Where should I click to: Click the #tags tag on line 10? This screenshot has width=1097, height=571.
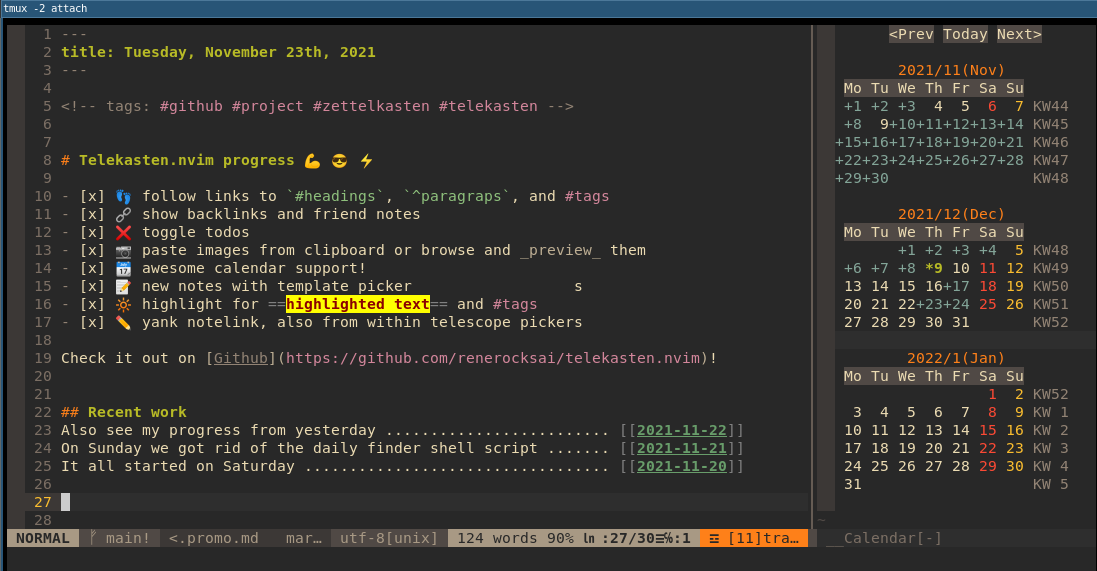click(586, 197)
